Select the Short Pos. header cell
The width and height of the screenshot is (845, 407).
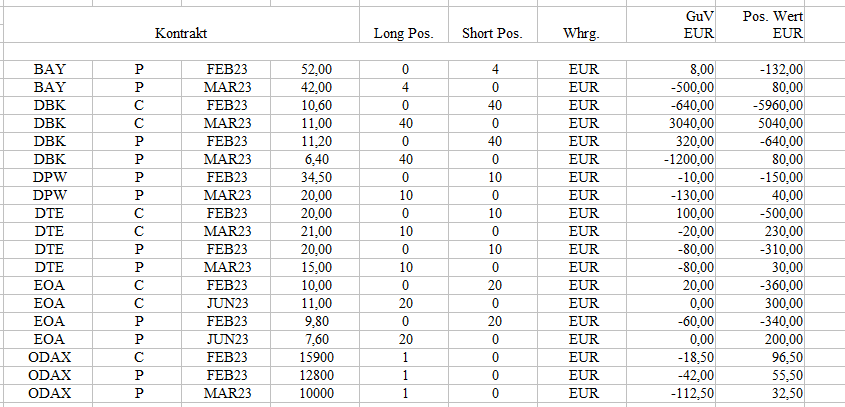click(492, 34)
